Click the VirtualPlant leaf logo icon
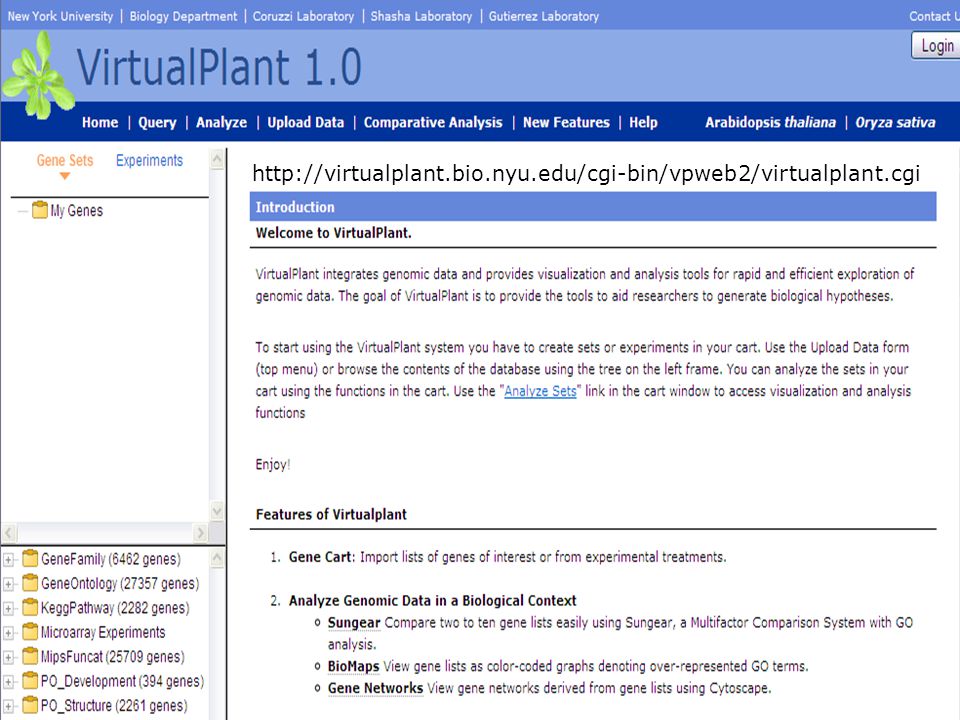960x720 pixels. tap(38, 75)
